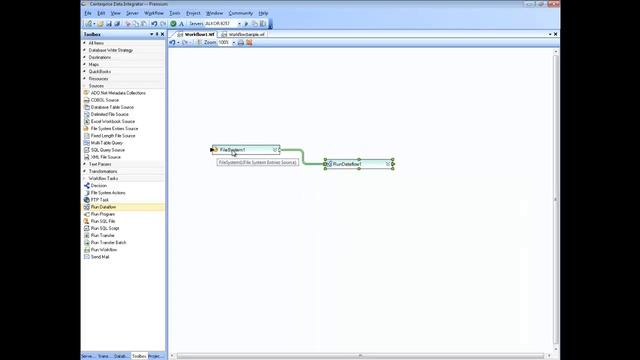Switch to the Project bottom panel tab
640x360 pixels.
[x=155, y=356]
